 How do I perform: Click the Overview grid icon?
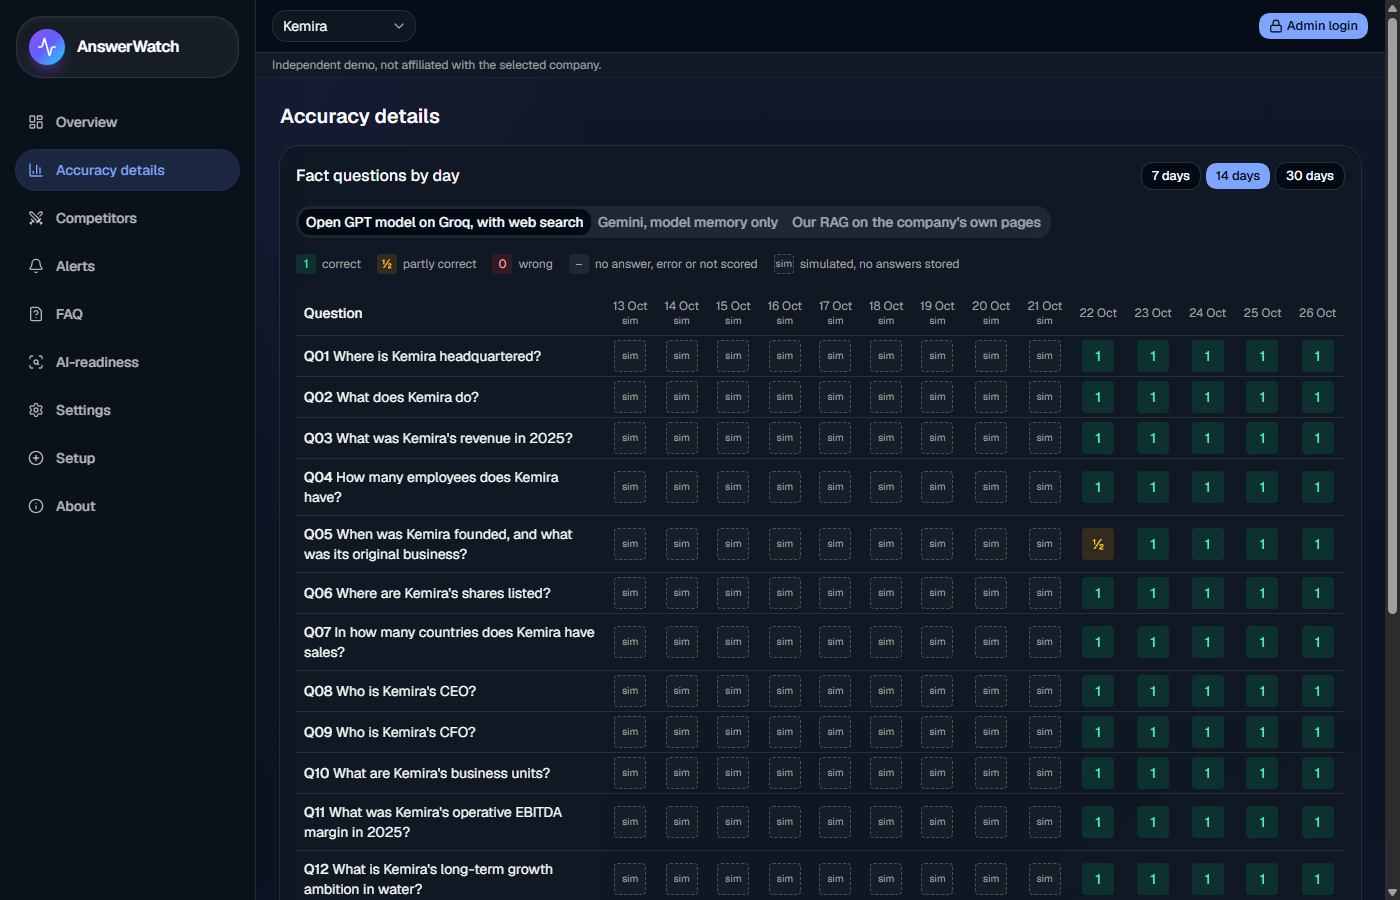36,122
